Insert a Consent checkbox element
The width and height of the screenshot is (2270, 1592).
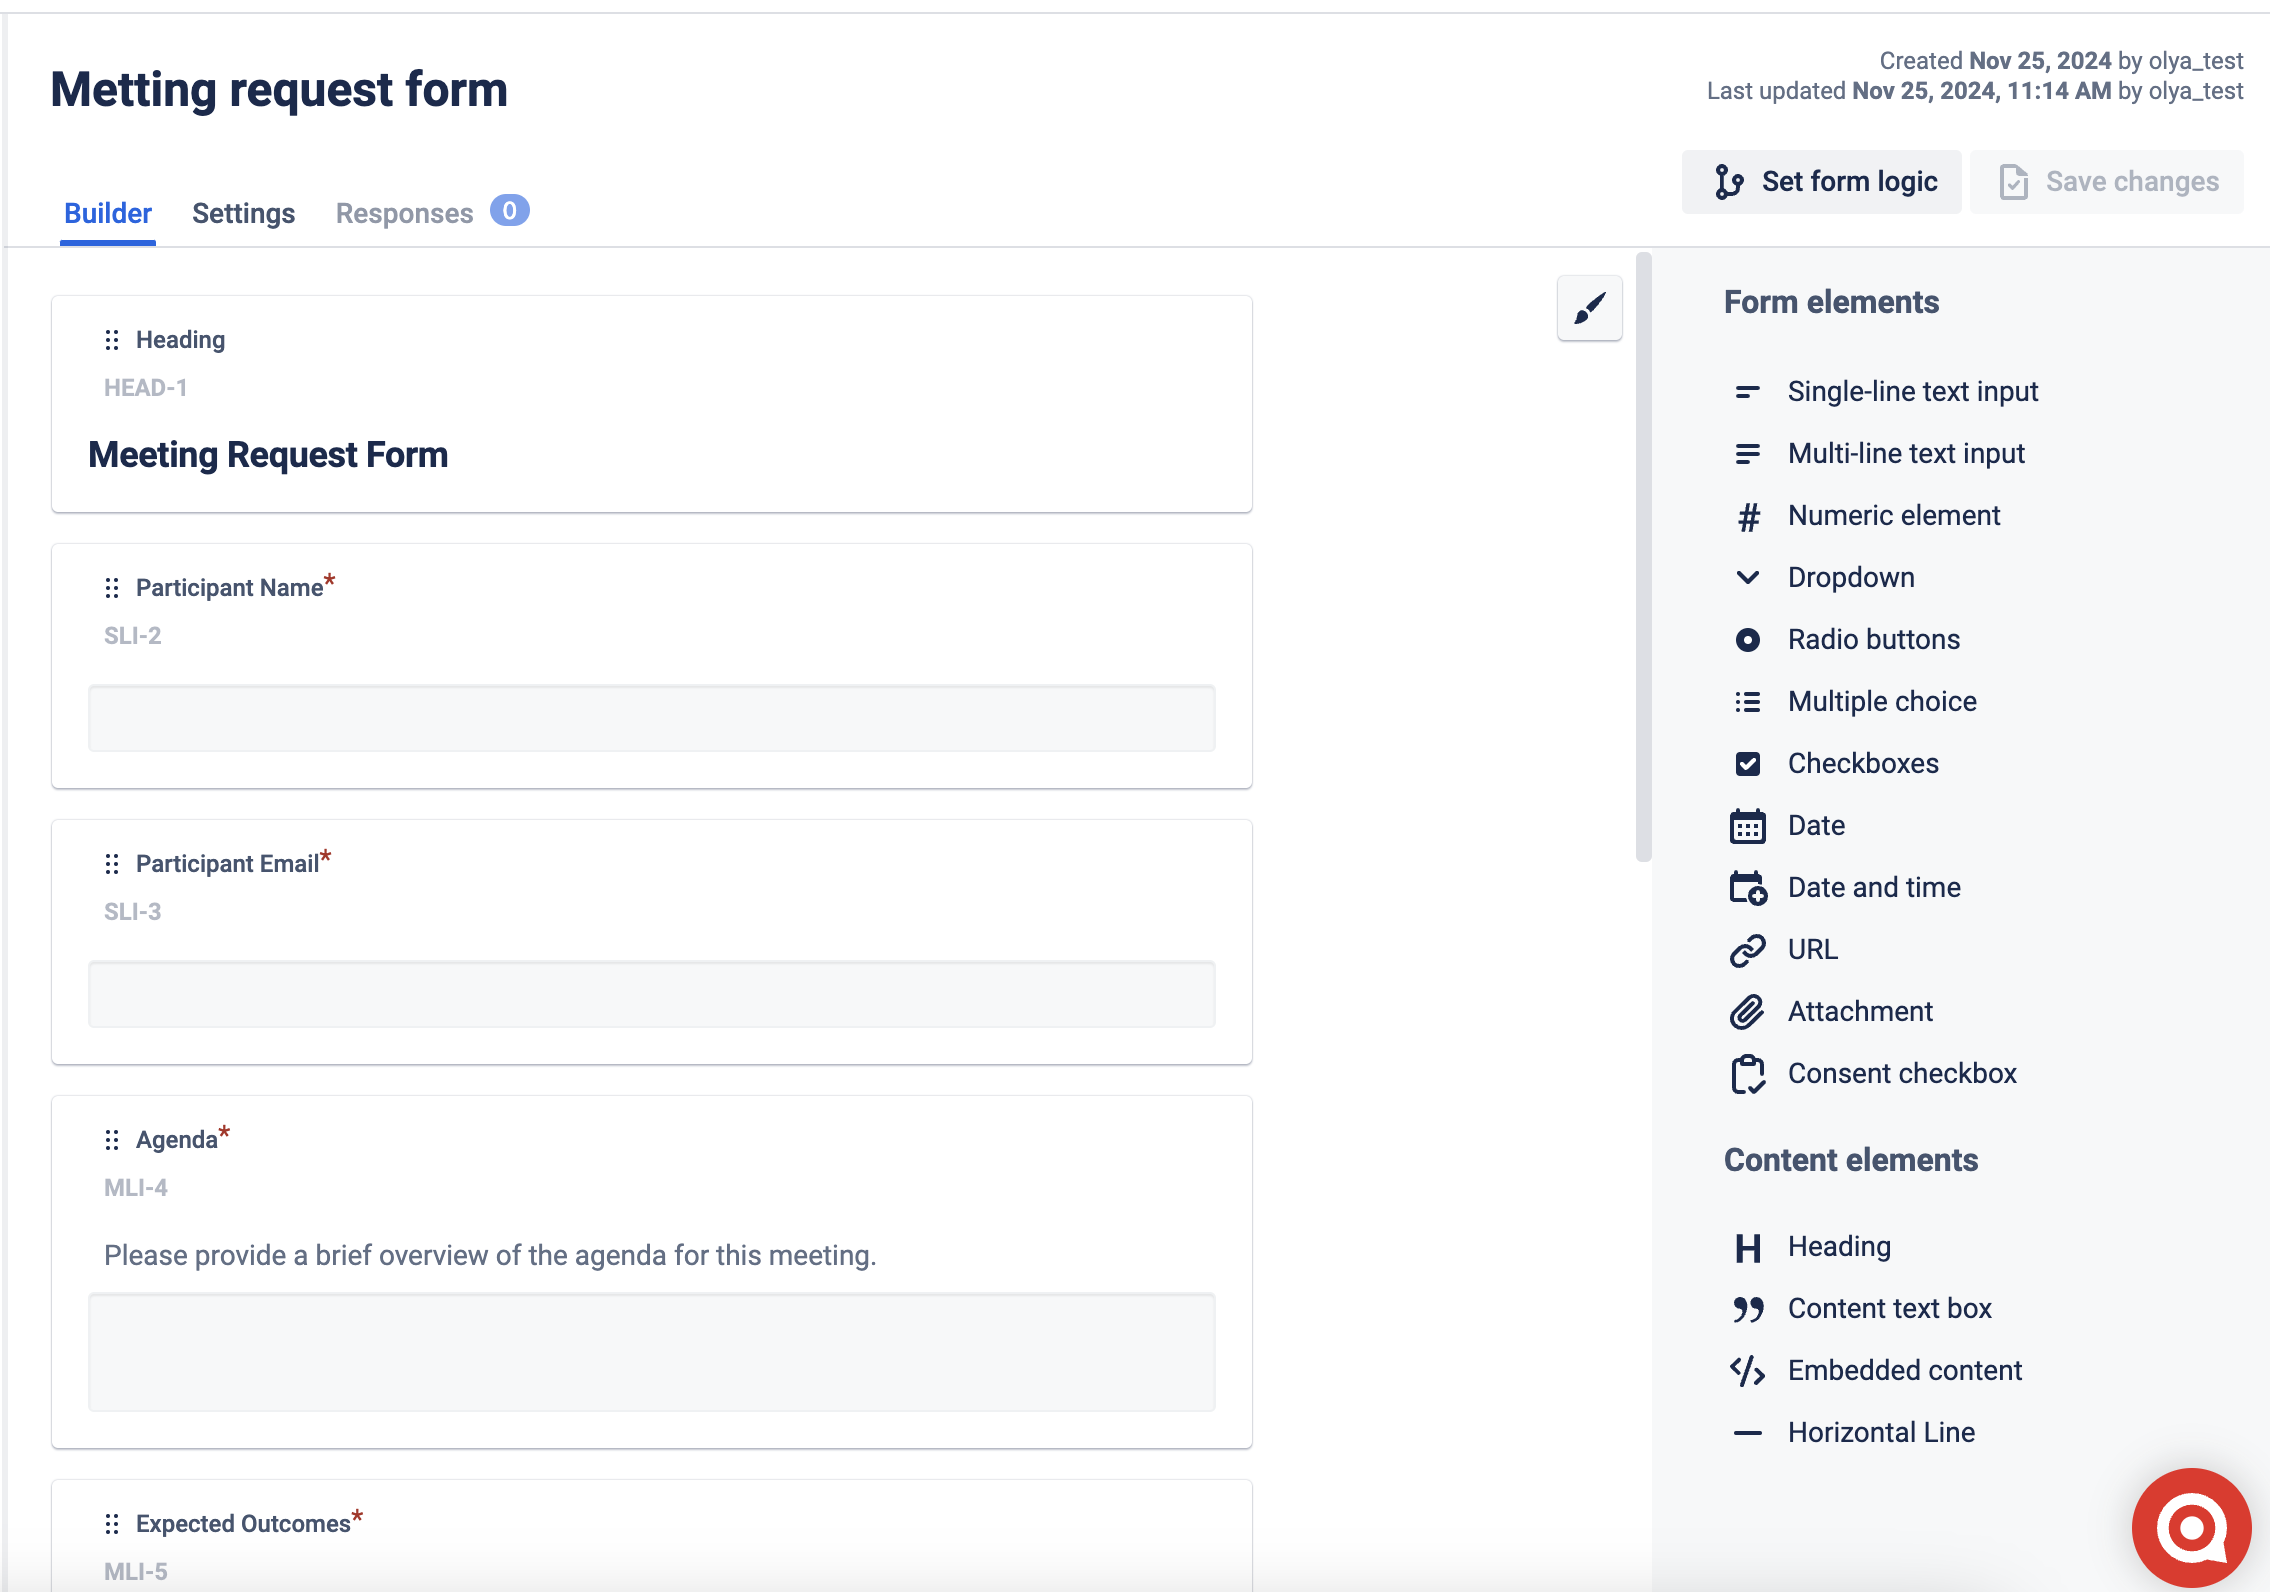(x=1901, y=1073)
